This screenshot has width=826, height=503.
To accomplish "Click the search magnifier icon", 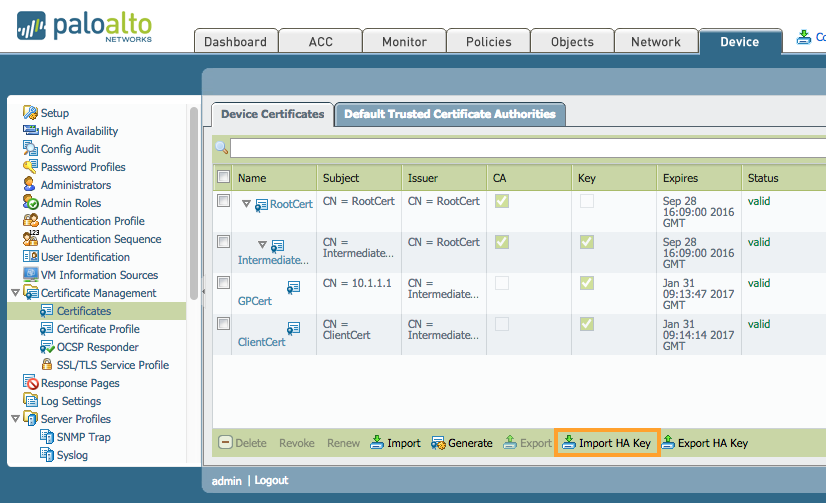I will pos(221,148).
